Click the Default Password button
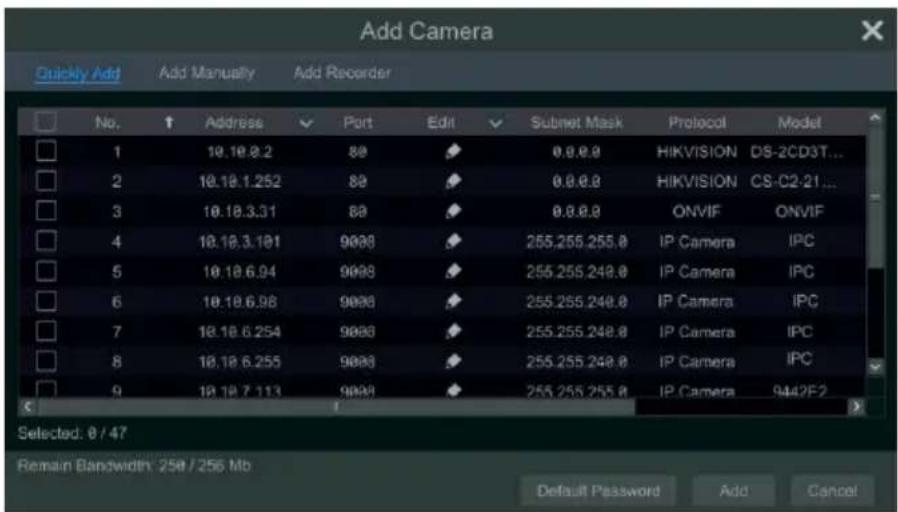This screenshot has height=512, width=898. (598, 491)
